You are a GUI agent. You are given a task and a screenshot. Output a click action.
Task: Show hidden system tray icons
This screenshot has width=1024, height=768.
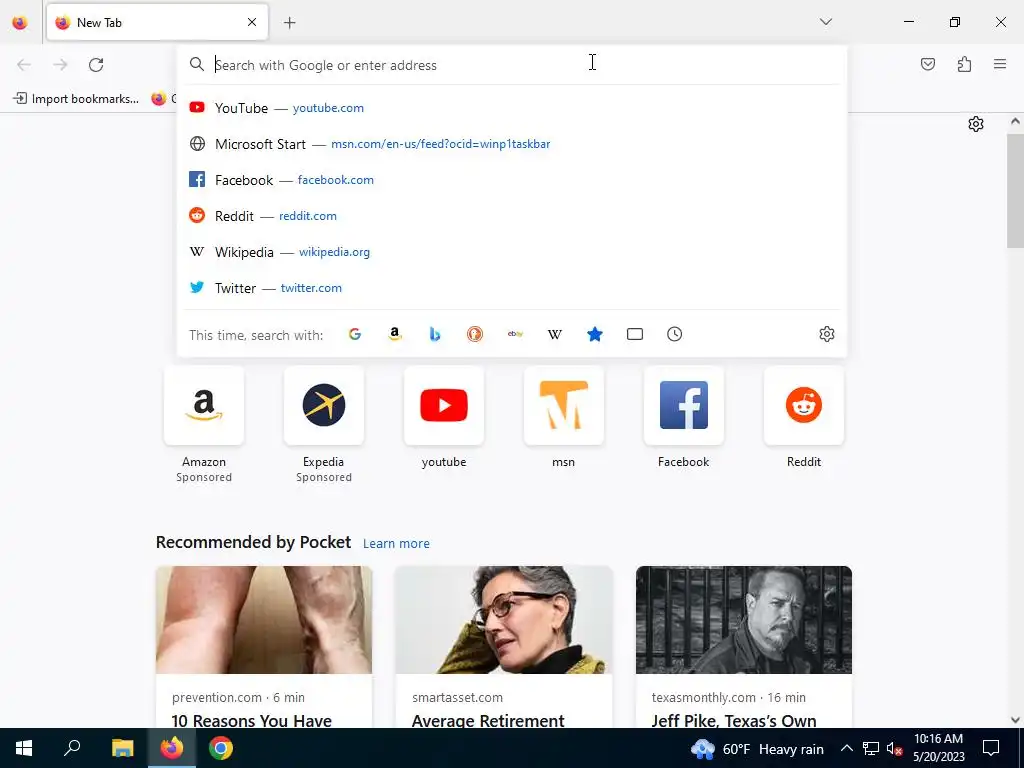[x=846, y=748]
